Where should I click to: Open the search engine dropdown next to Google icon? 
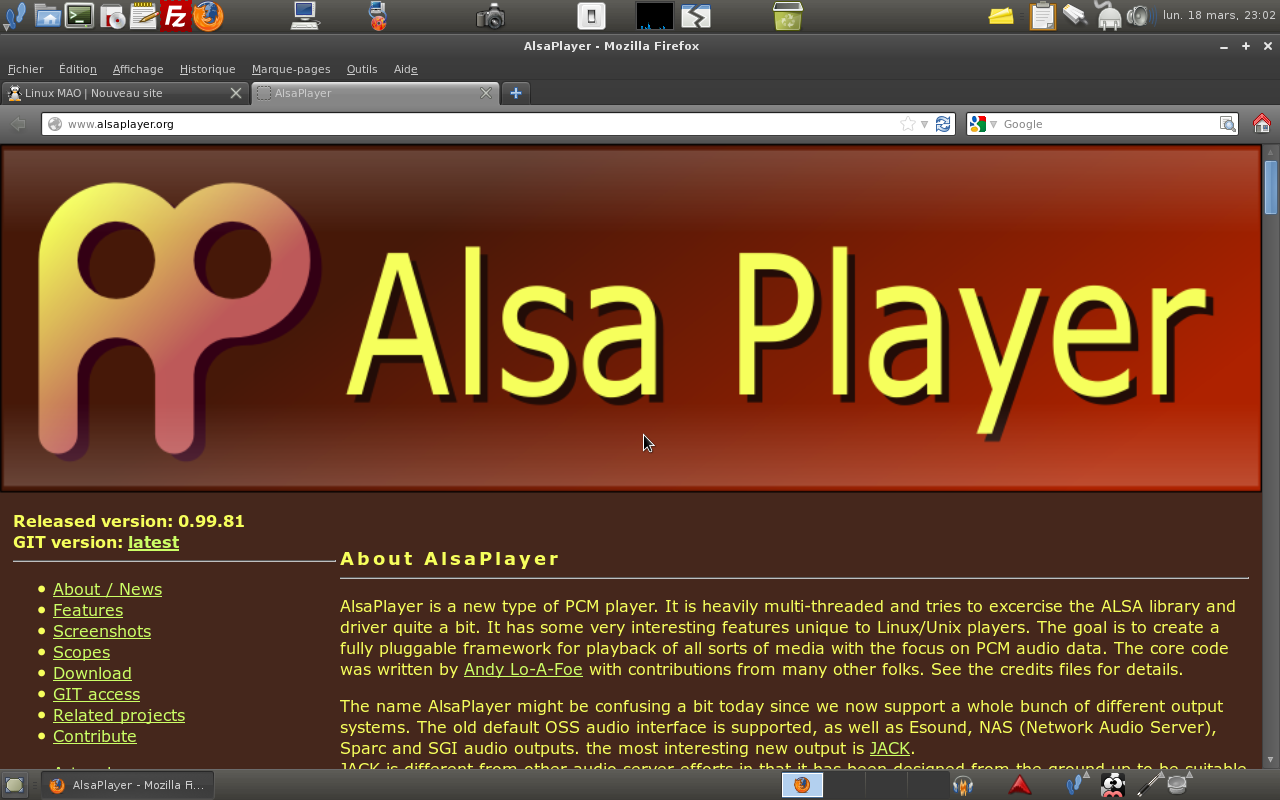993,124
